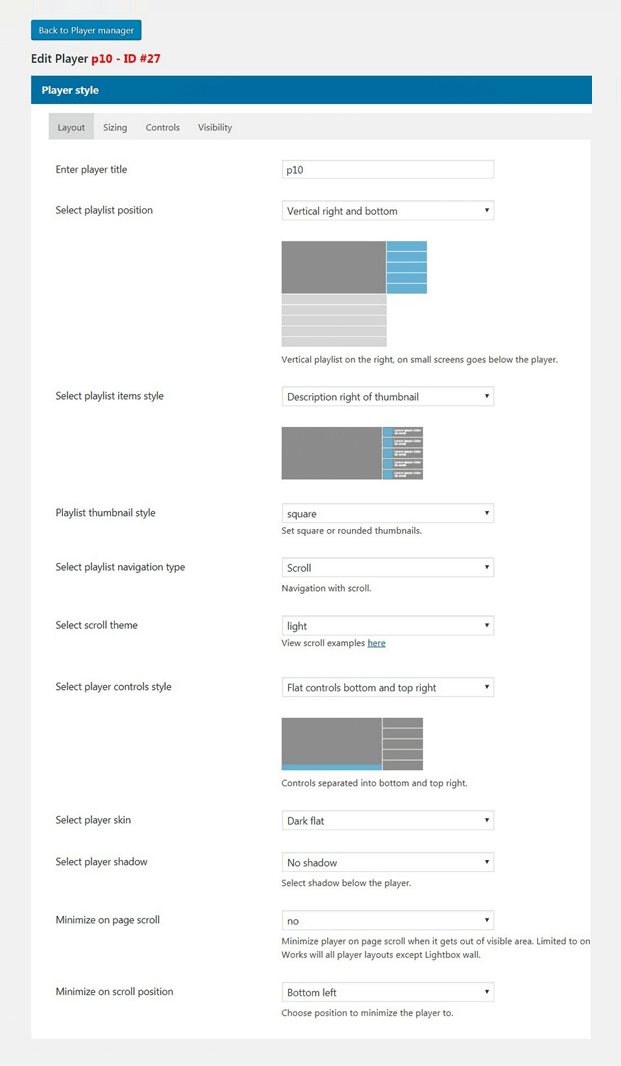Open the player skin dropdown showing Dark flat
The height and width of the screenshot is (1066, 621).
click(387, 819)
